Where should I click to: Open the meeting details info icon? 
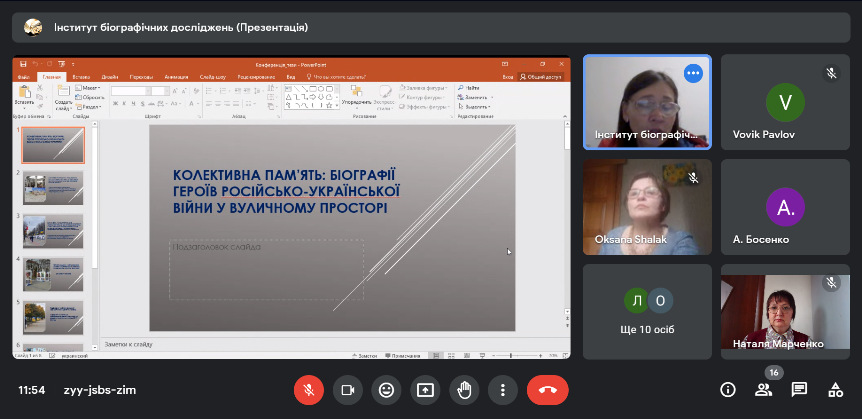tap(728, 390)
